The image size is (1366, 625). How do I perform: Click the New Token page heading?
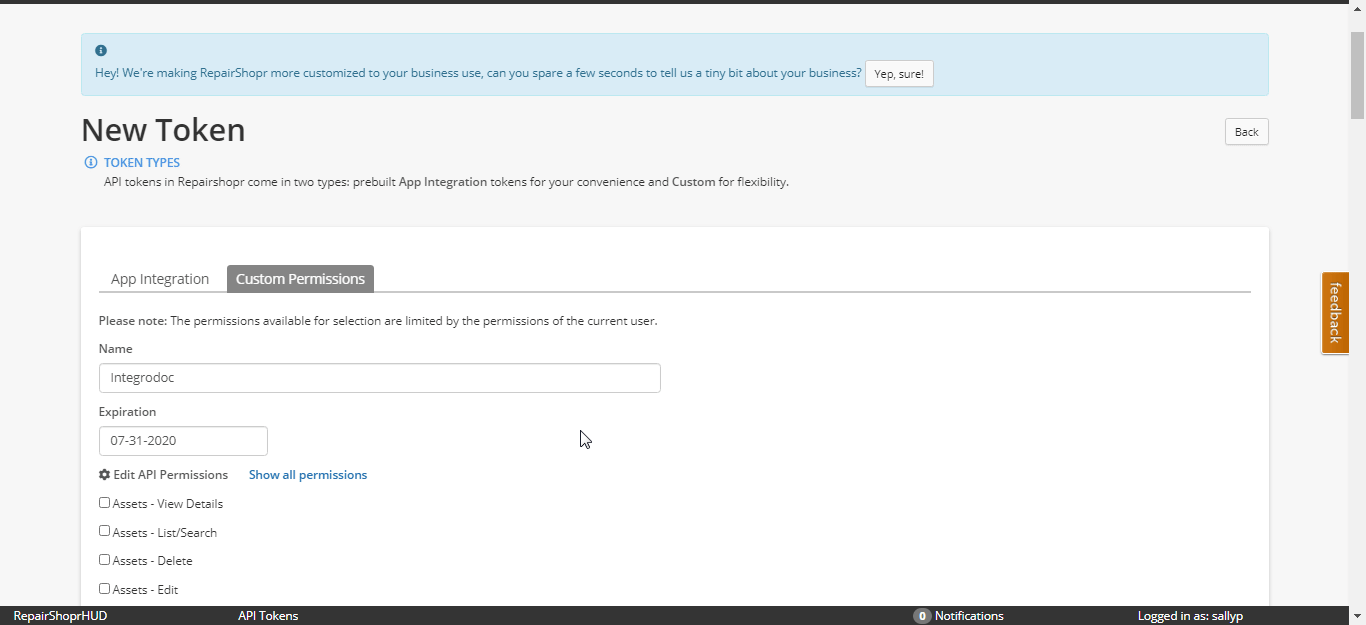pos(163,130)
